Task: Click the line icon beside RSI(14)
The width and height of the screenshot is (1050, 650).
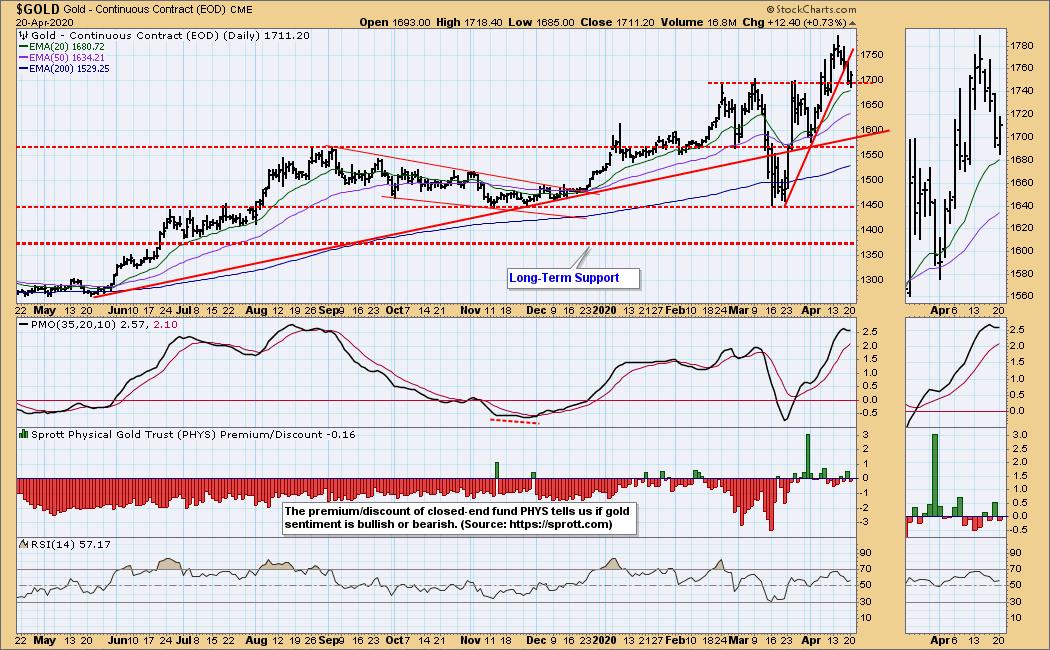Action: click(x=24, y=544)
